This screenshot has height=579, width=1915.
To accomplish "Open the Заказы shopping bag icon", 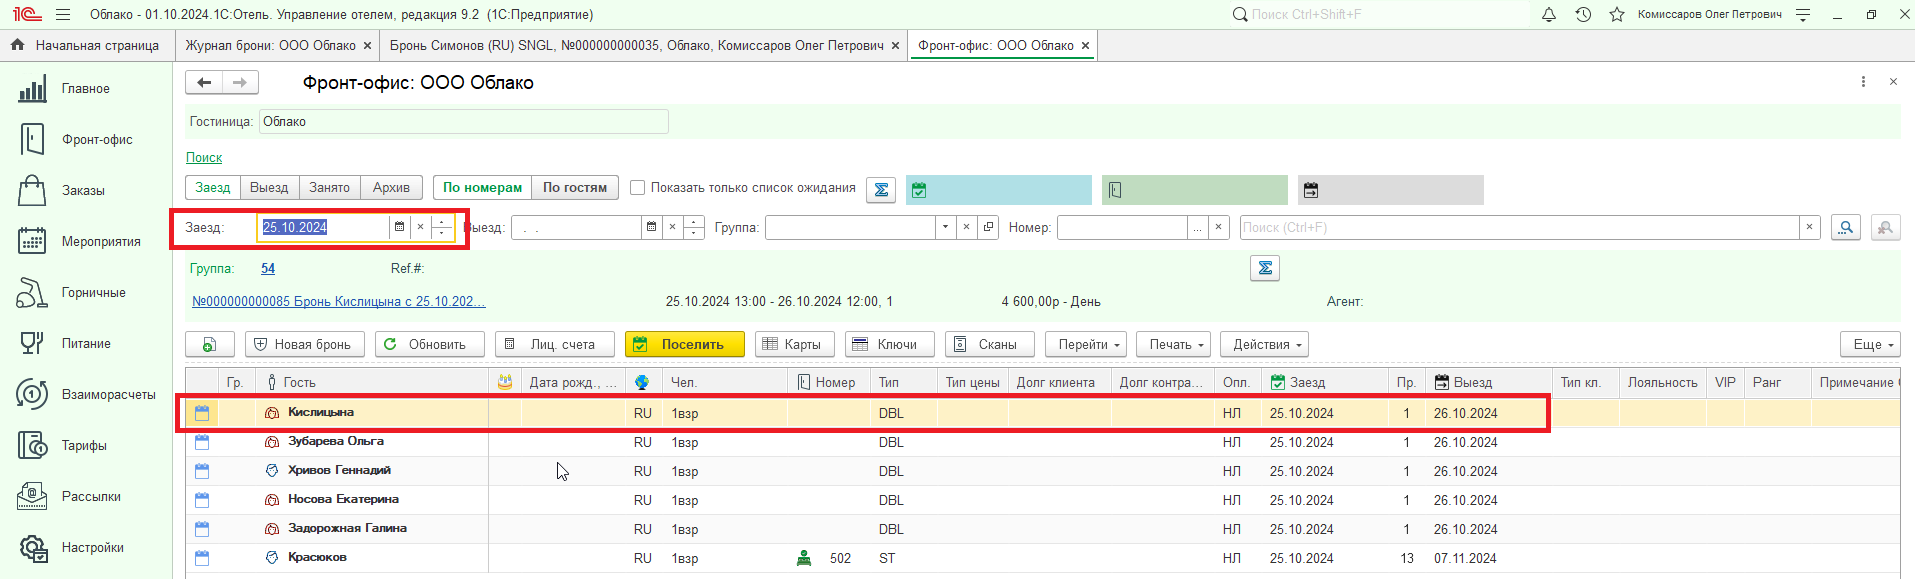I will 32,191.
